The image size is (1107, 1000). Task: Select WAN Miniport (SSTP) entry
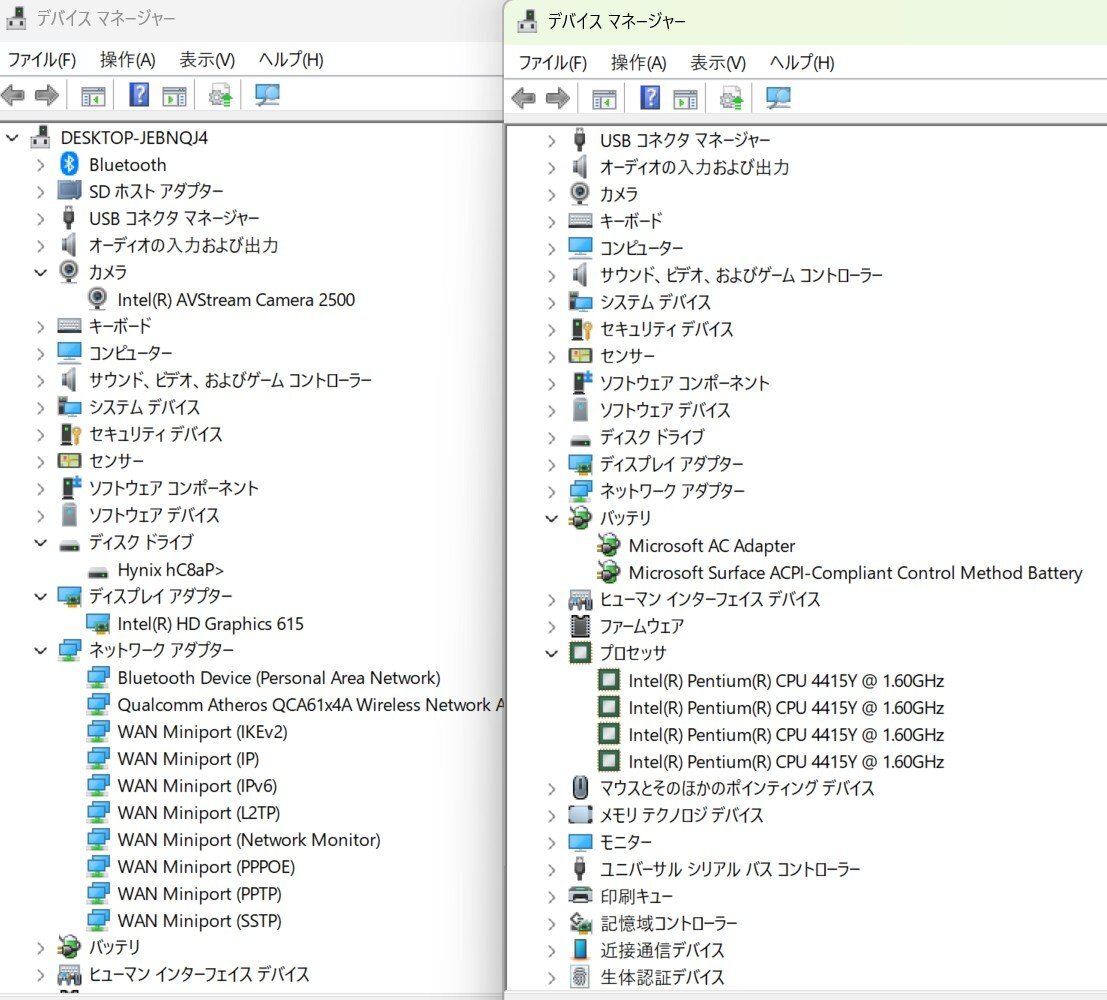pyautogui.click(x=200, y=920)
